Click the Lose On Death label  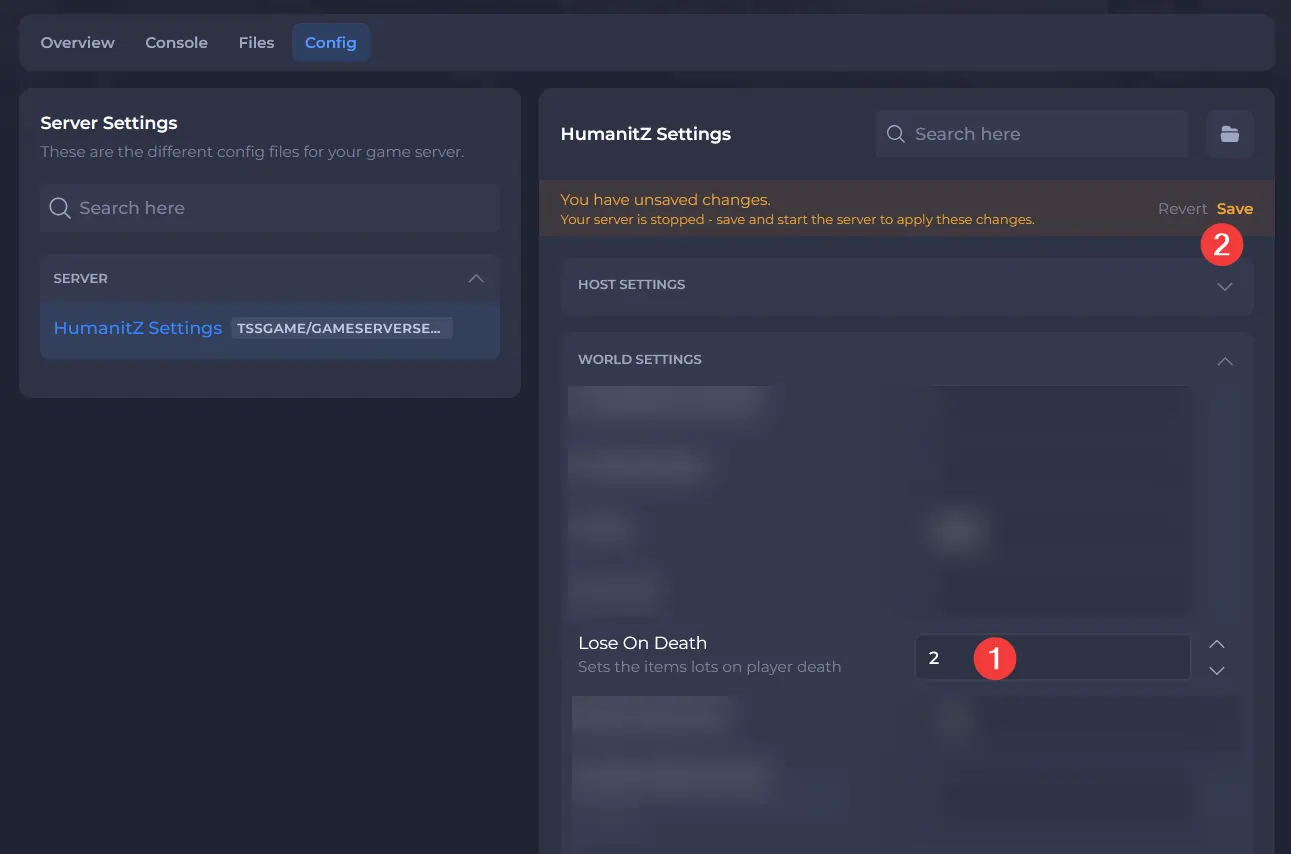pos(642,643)
